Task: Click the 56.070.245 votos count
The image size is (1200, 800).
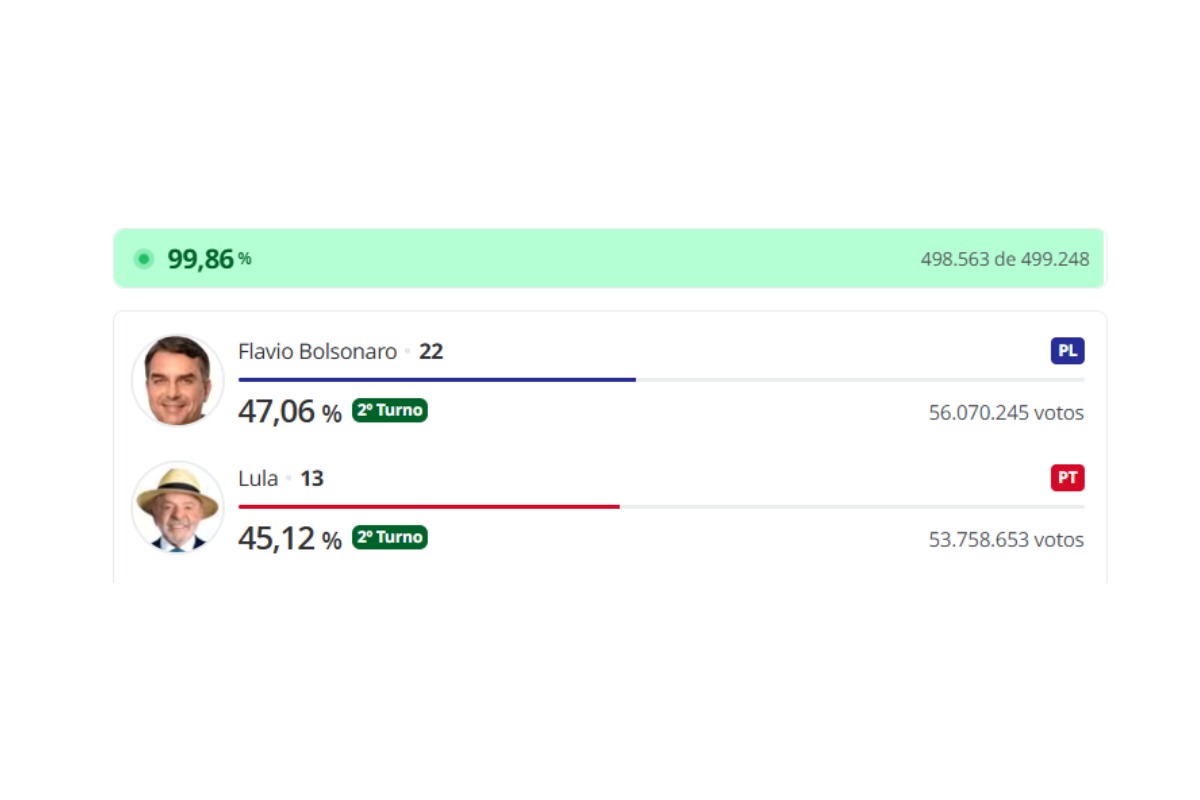Action: click(1006, 412)
